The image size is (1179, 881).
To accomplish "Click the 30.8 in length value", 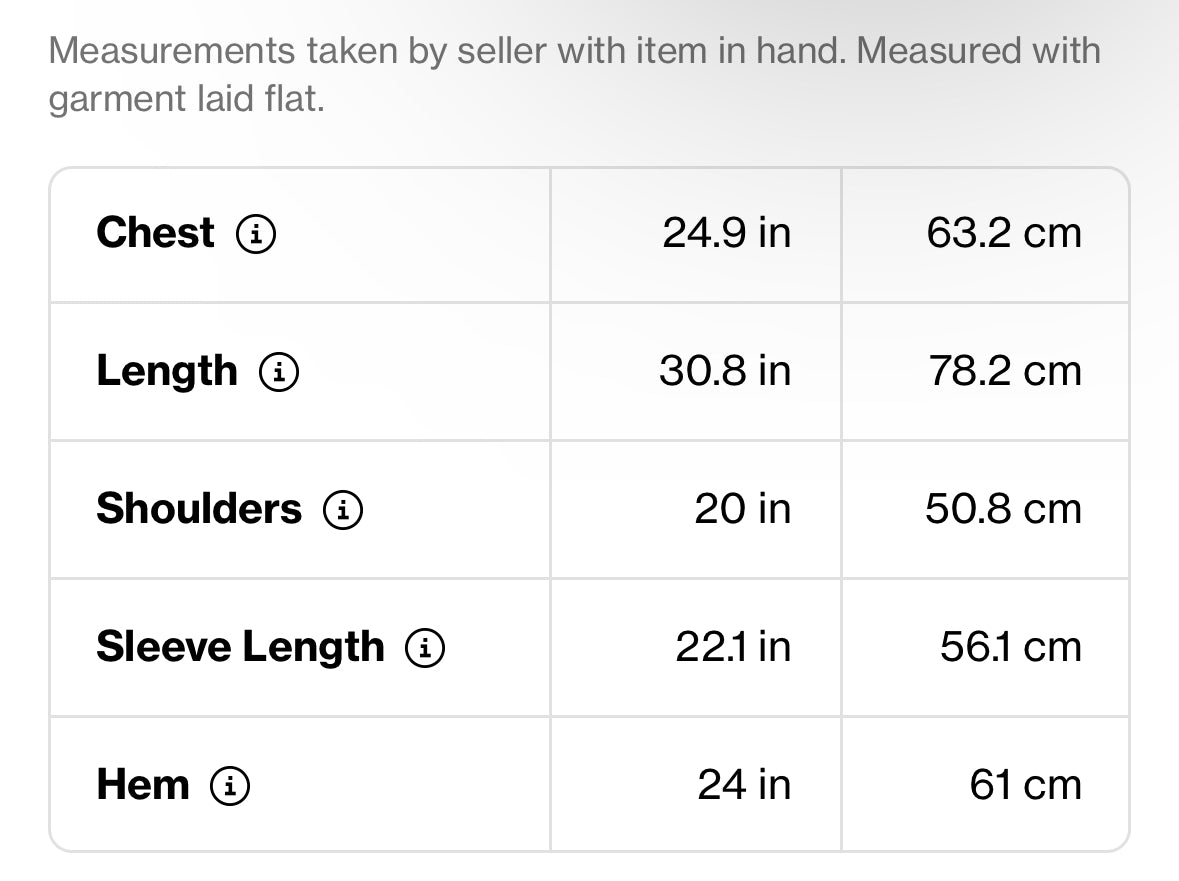I will point(725,371).
